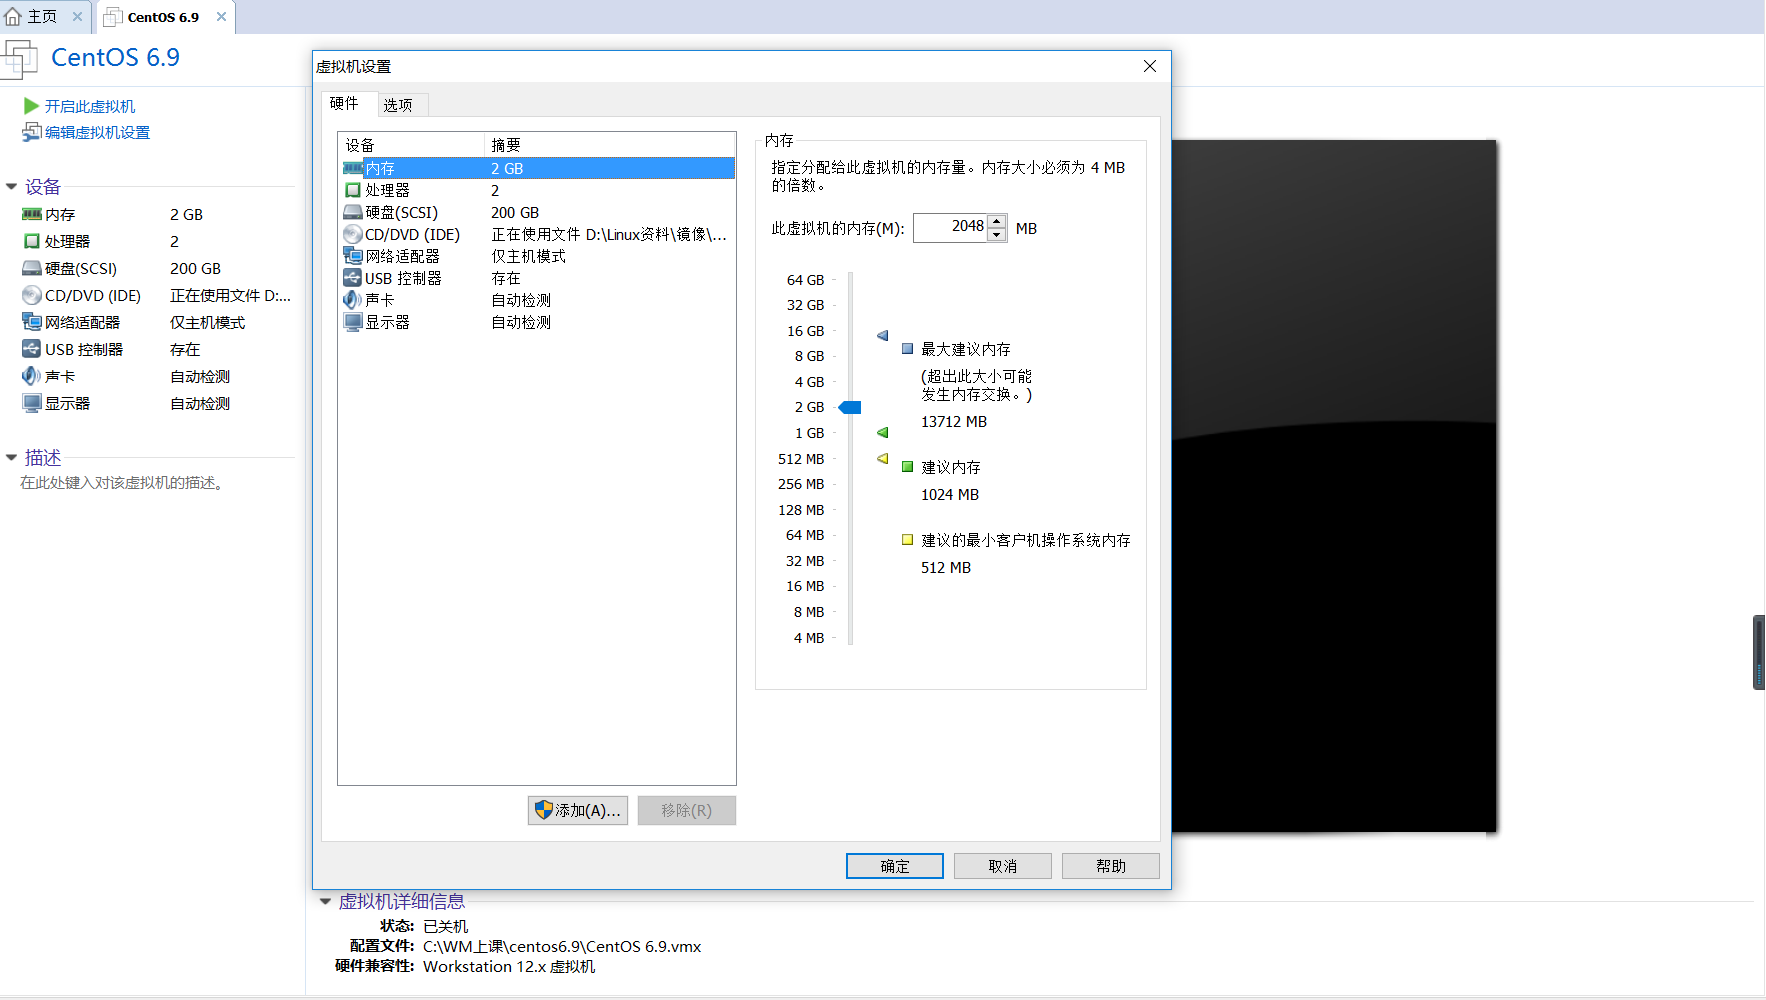Click the 确定 button
Viewport: 1766px width, 1000px height.
tap(895, 866)
